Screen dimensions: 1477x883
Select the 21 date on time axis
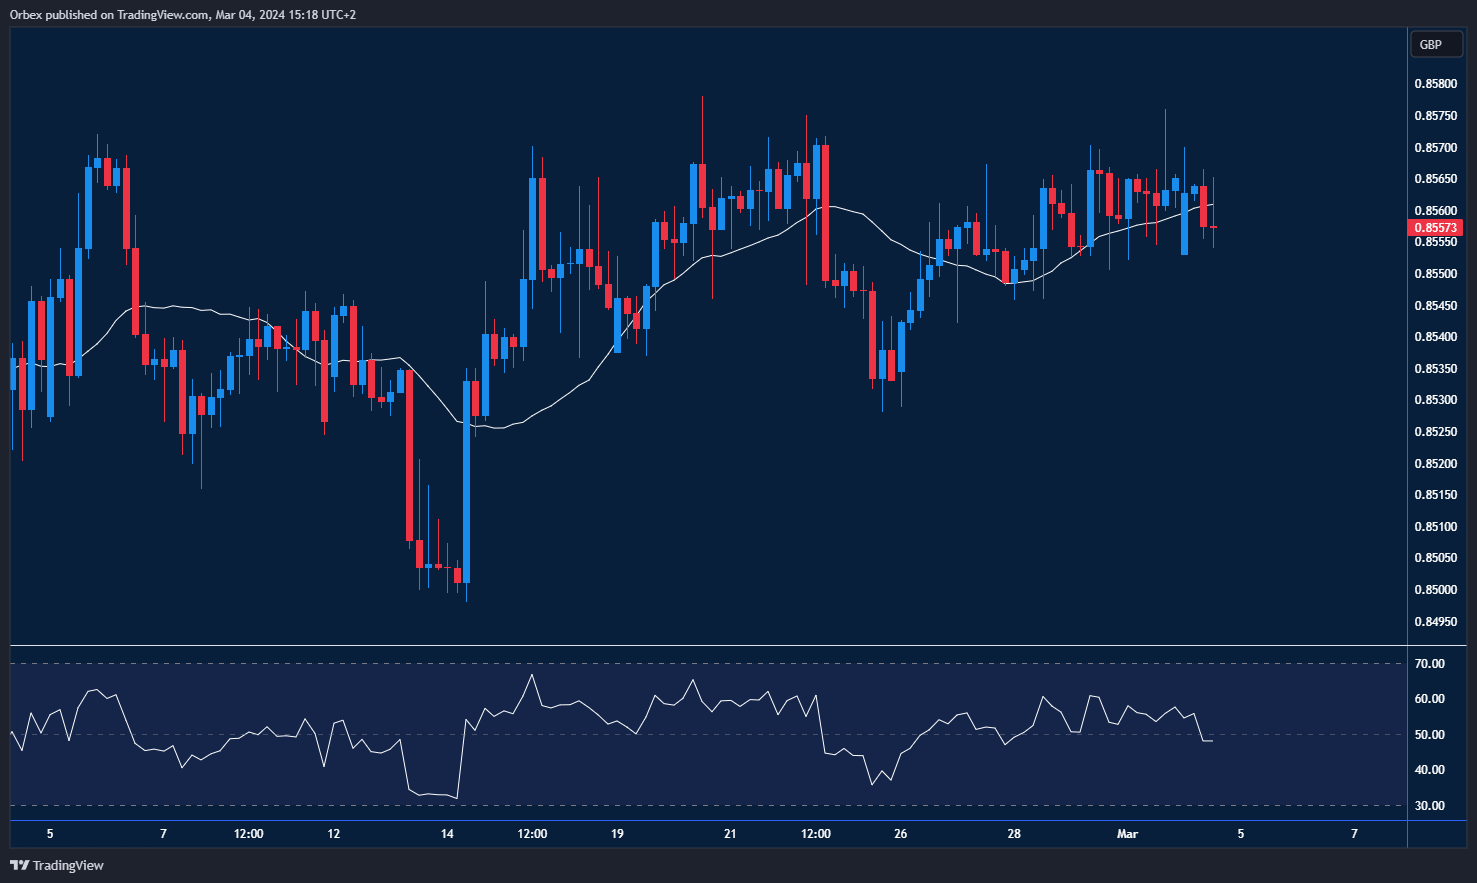pos(730,834)
